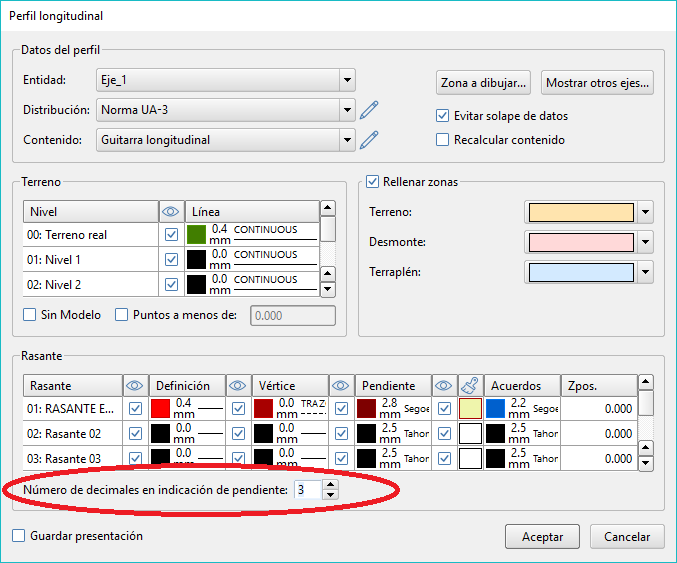This screenshot has width=677, height=563.
Task: Click the eye icon before Pendiente column
Action: point(341,386)
